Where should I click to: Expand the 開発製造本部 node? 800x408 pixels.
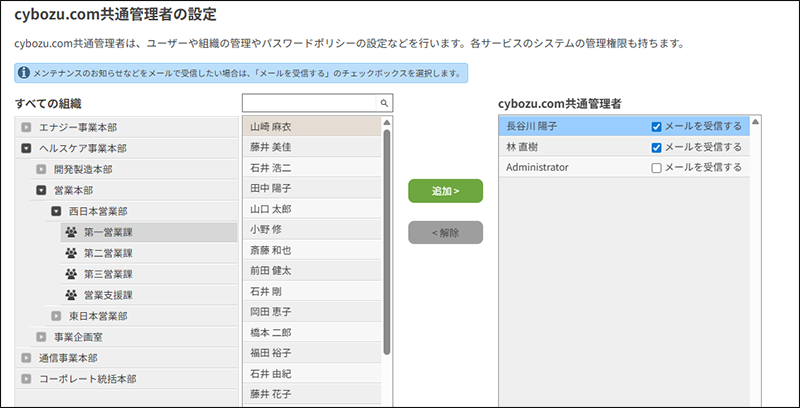point(41,169)
